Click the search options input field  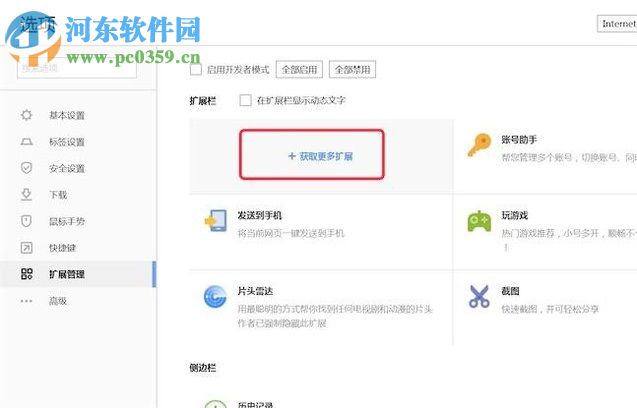point(77,68)
